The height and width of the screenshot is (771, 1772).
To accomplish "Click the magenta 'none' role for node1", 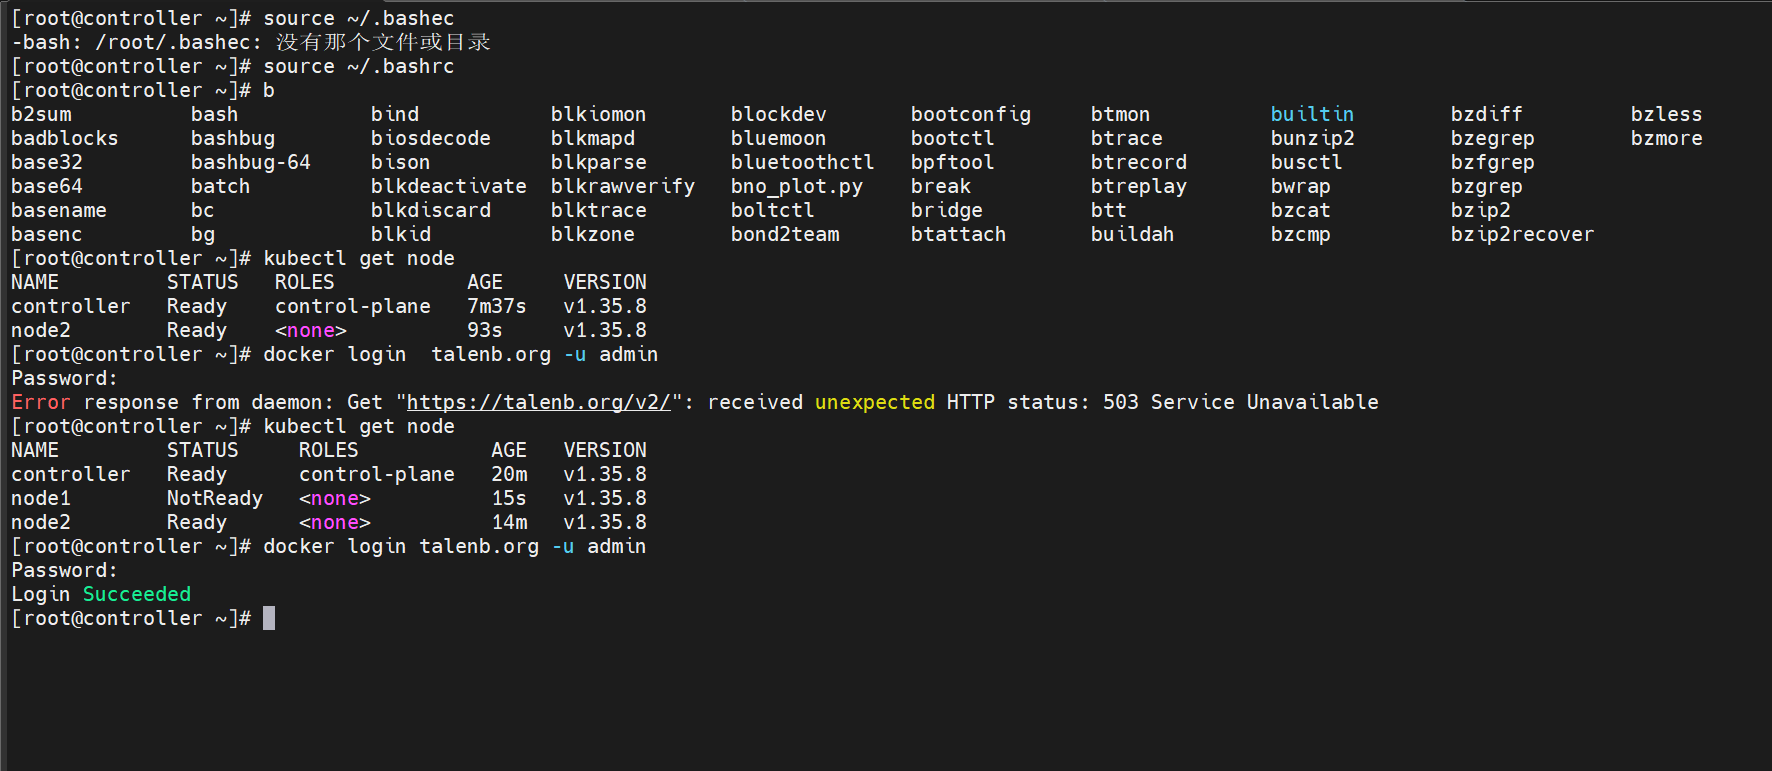I will (x=335, y=498).
